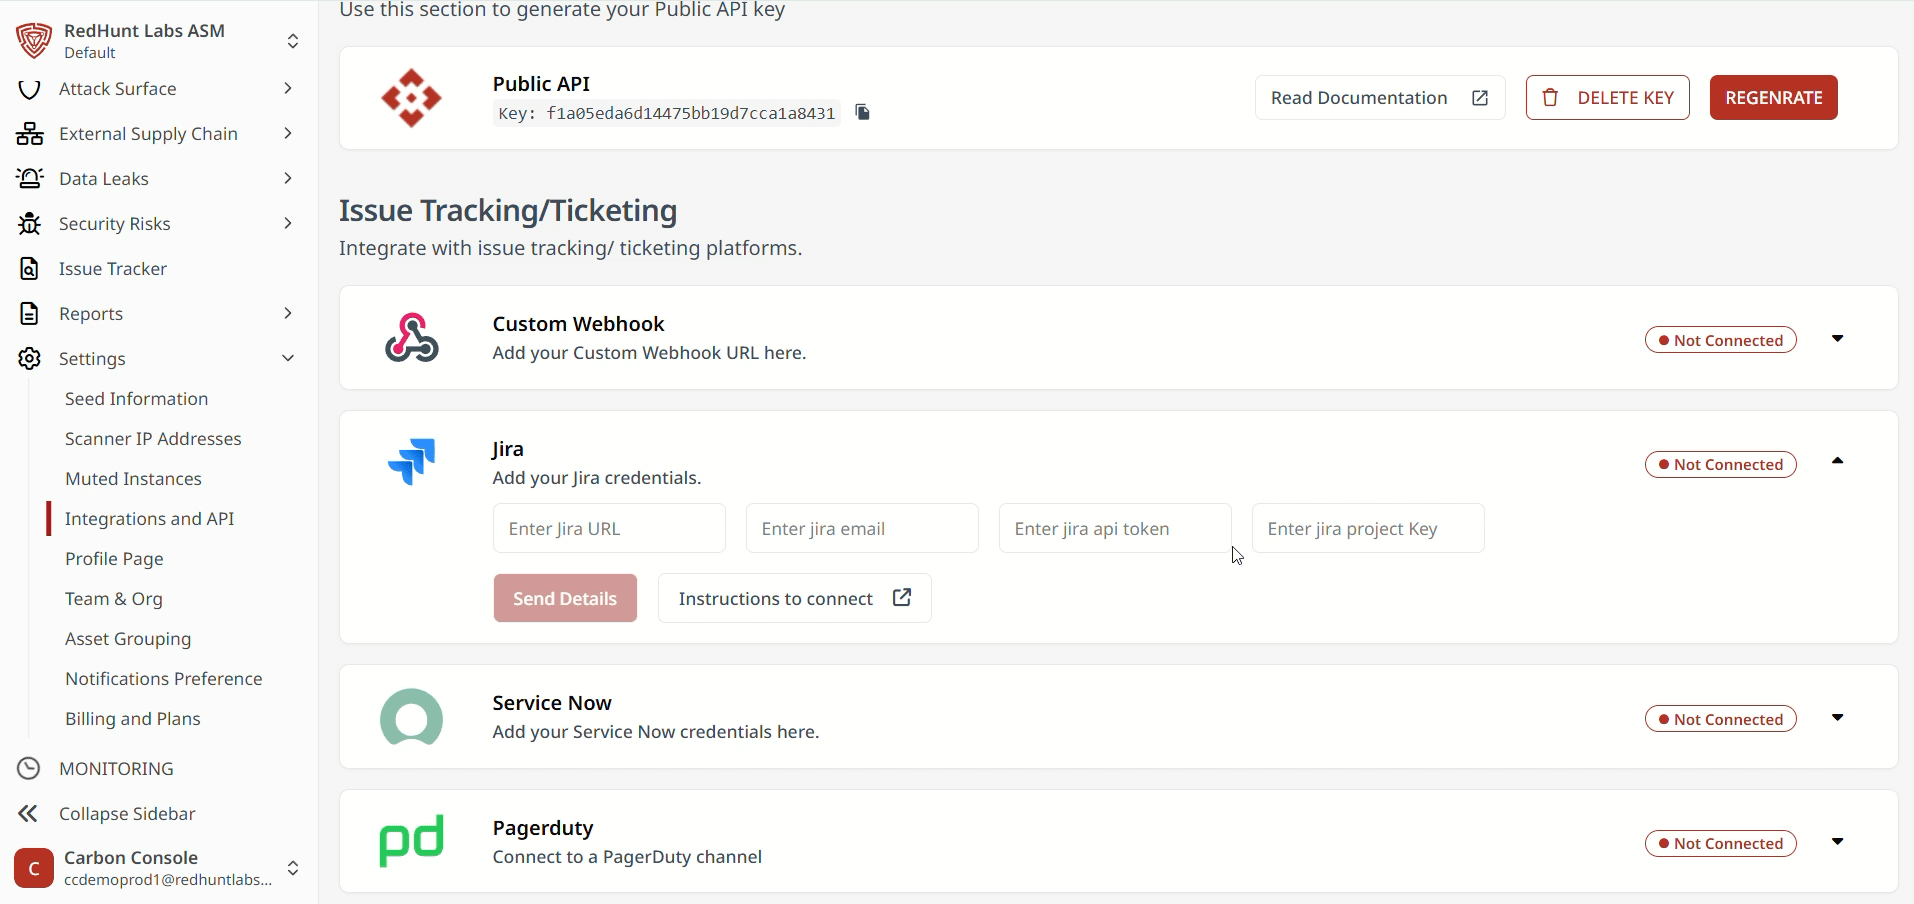Open the Issue Tracker icon in sidebar
This screenshot has height=904, width=1914.
point(29,268)
